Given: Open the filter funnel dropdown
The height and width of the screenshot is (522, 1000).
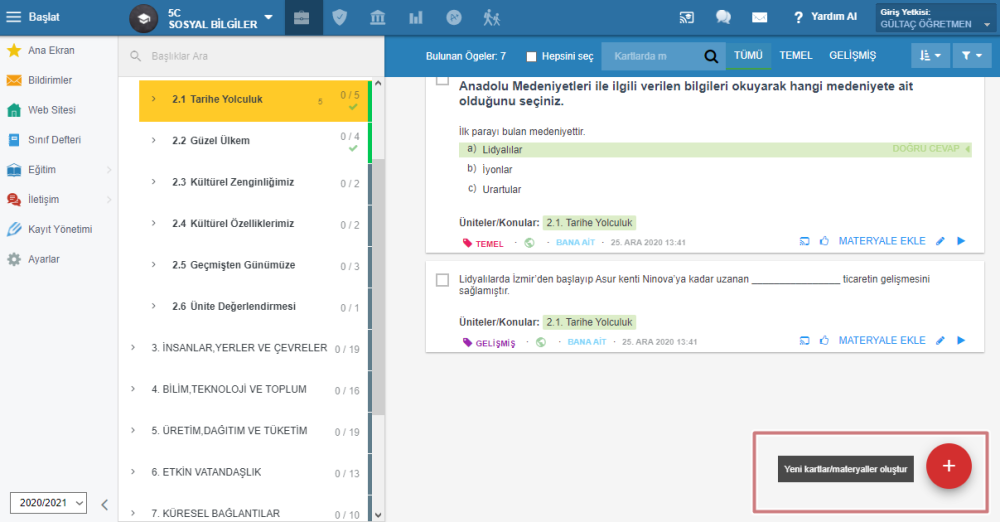Looking at the screenshot, I should click(x=972, y=56).
